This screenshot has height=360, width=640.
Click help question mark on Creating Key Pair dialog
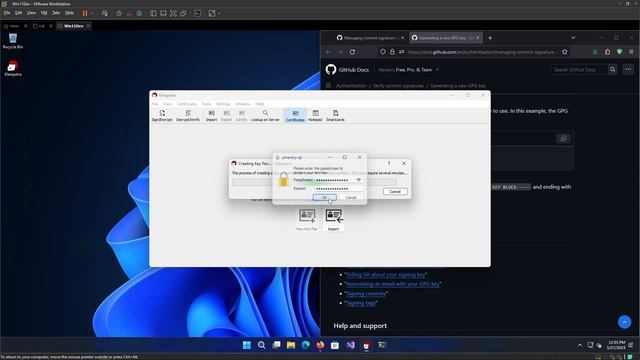click(x=389, y=163)
